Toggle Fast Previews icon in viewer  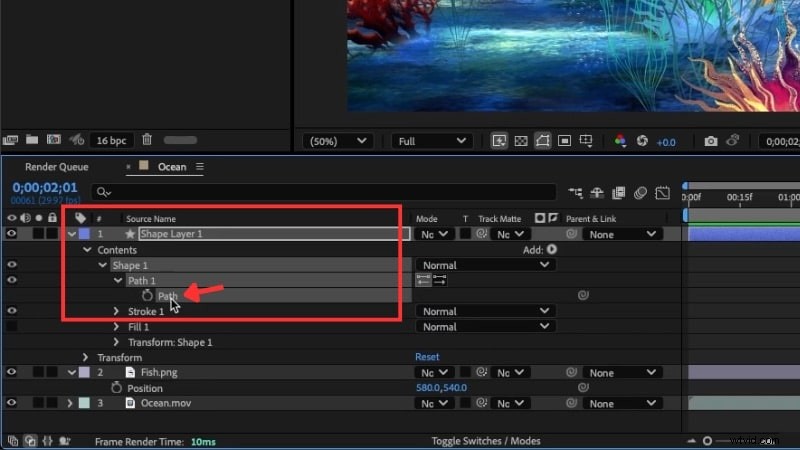coord(499,141)
